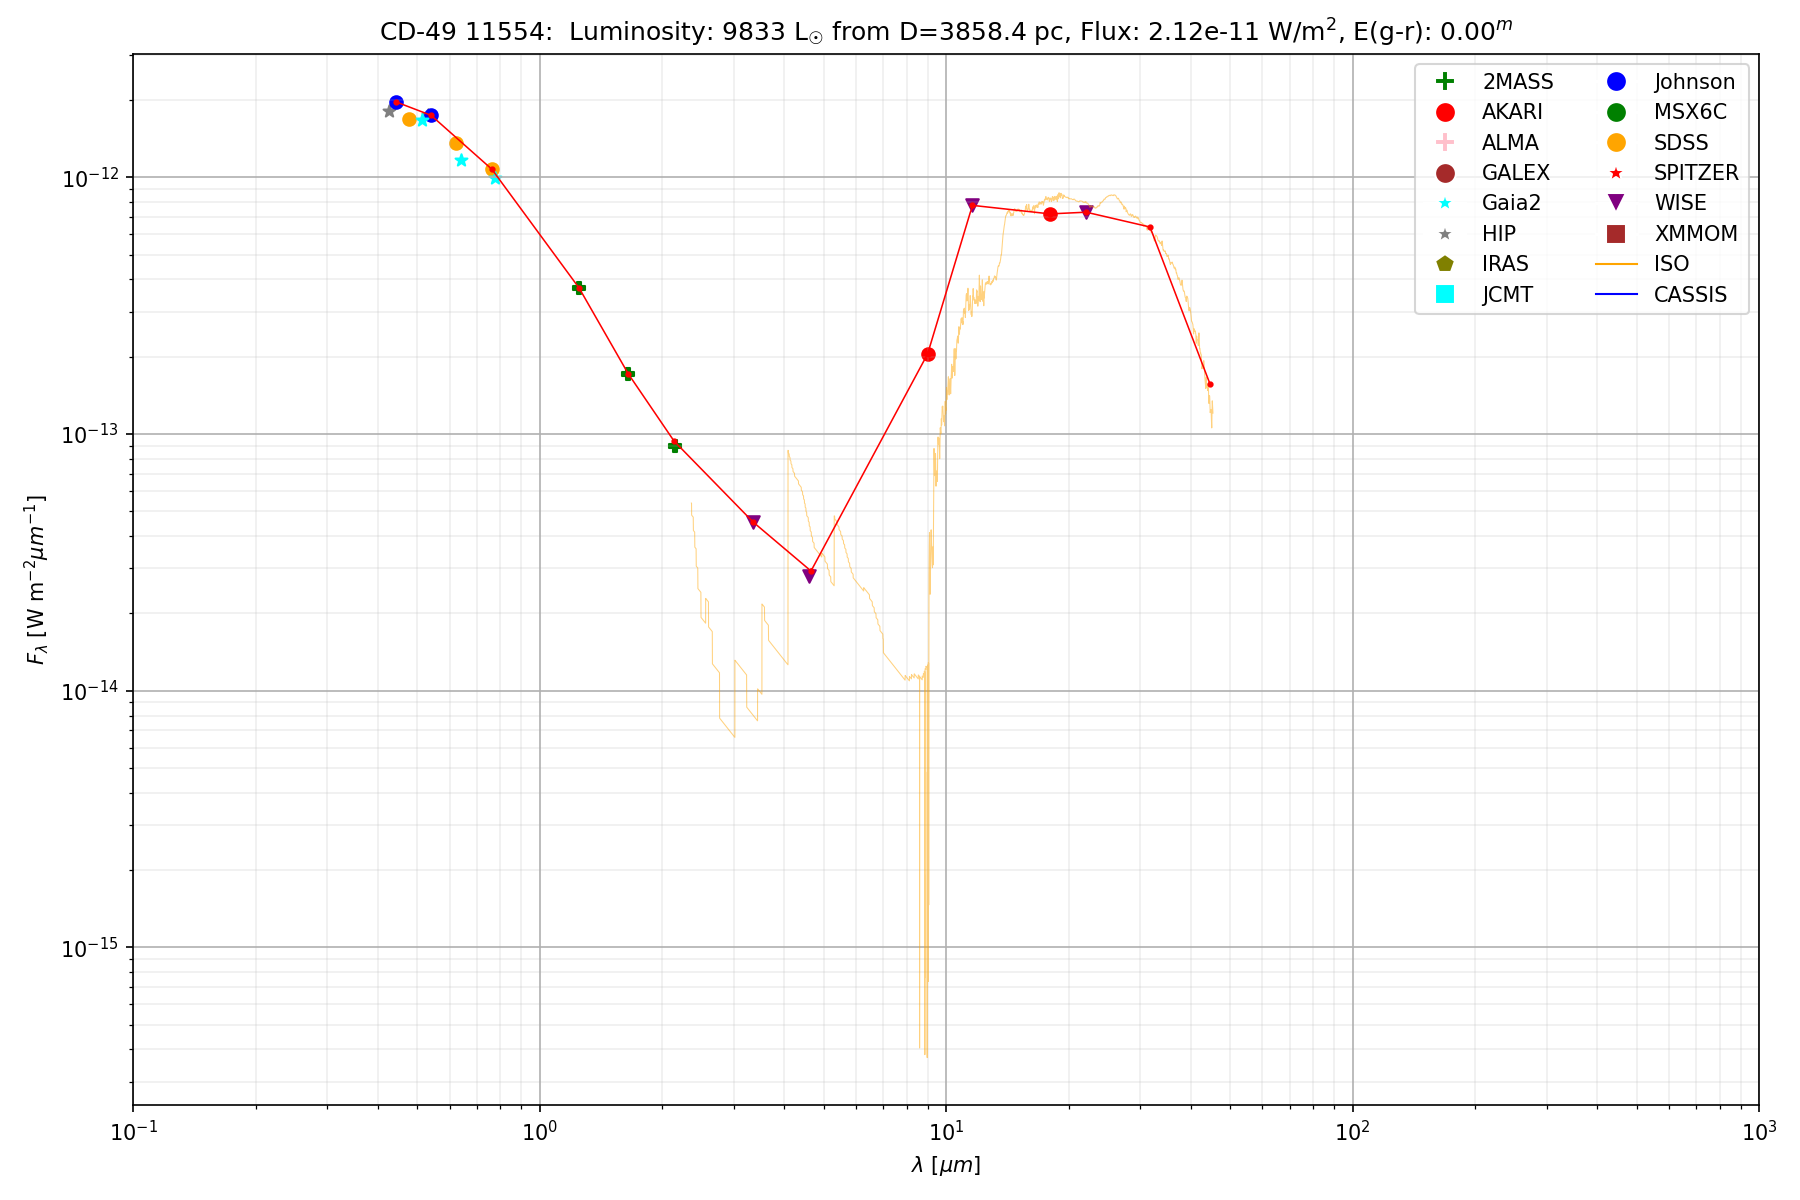Click the XMMOM brown square legend marker
This screenshot has width=1800, height=1200.
(x=1616, y=234)
